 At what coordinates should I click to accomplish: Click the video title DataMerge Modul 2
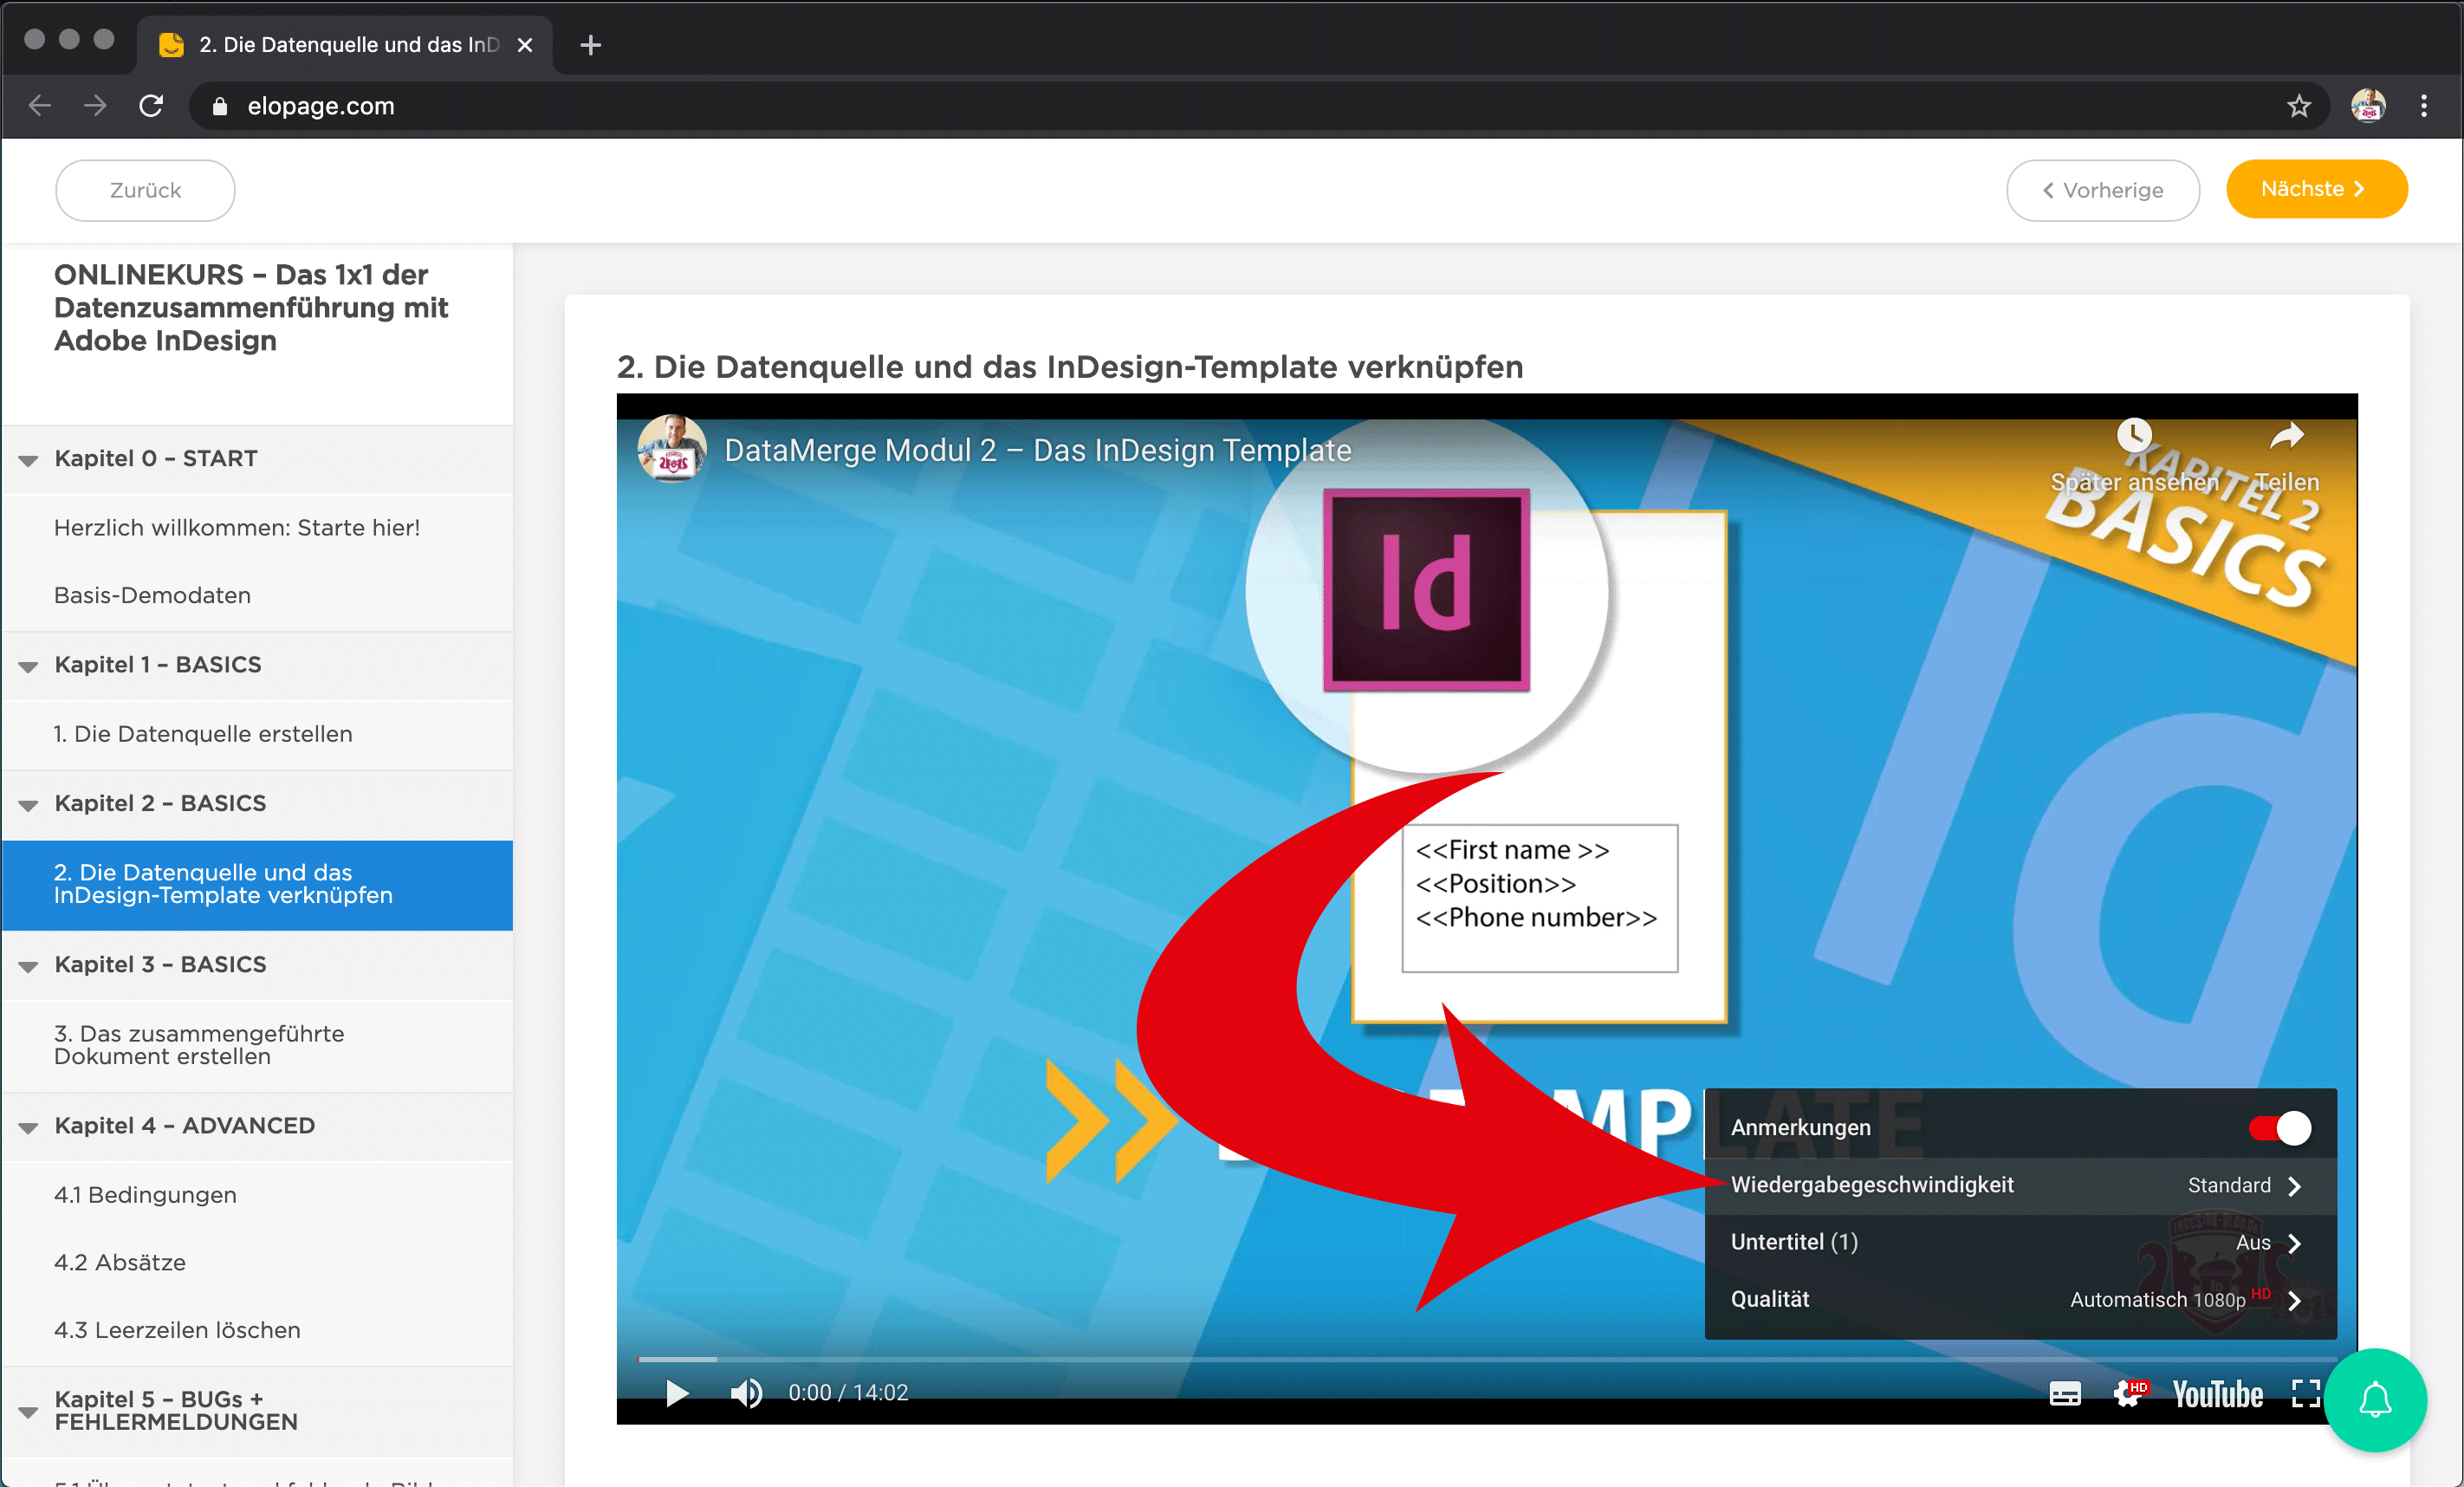[x=1037, y=451]
